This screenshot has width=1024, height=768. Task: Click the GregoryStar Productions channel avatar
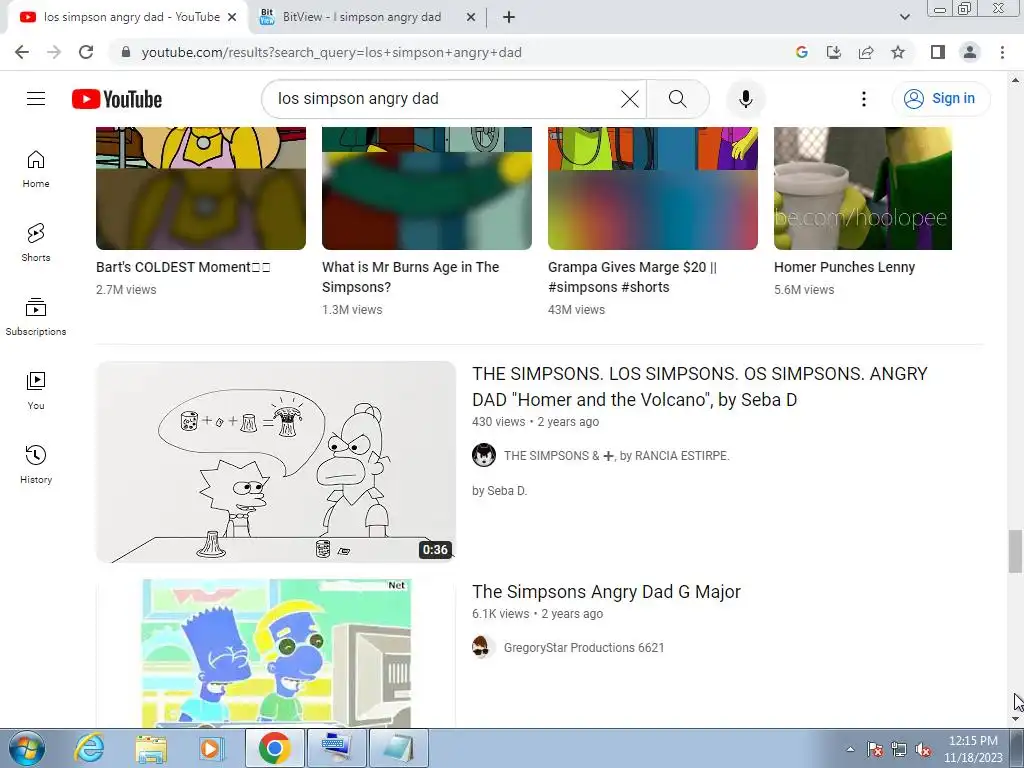[484, 647]
